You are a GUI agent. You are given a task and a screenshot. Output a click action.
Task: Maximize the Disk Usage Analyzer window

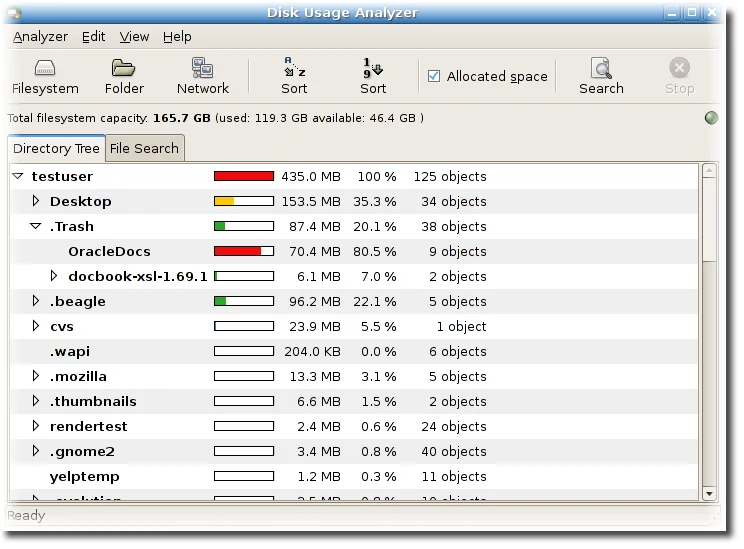[692, 13]
